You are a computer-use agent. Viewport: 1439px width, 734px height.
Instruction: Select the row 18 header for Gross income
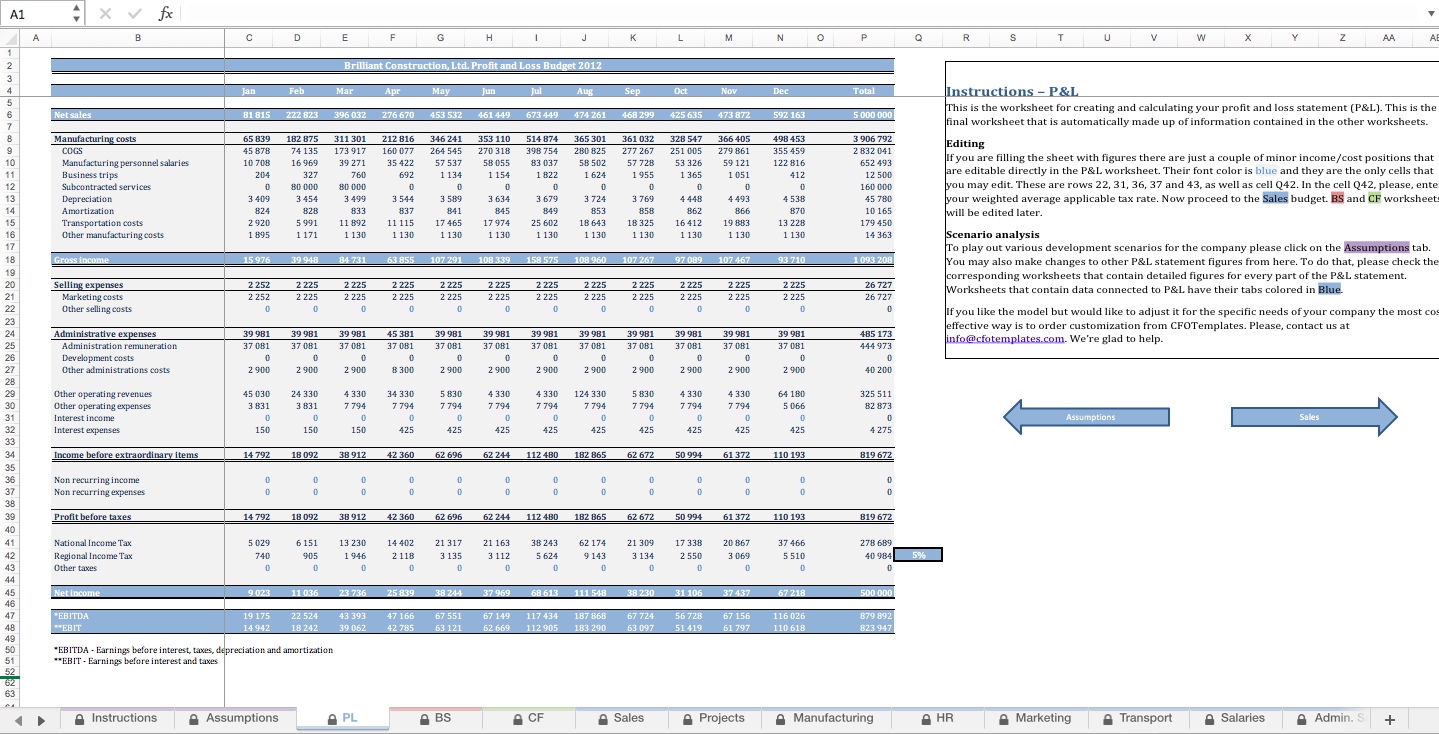click(9, 259)
